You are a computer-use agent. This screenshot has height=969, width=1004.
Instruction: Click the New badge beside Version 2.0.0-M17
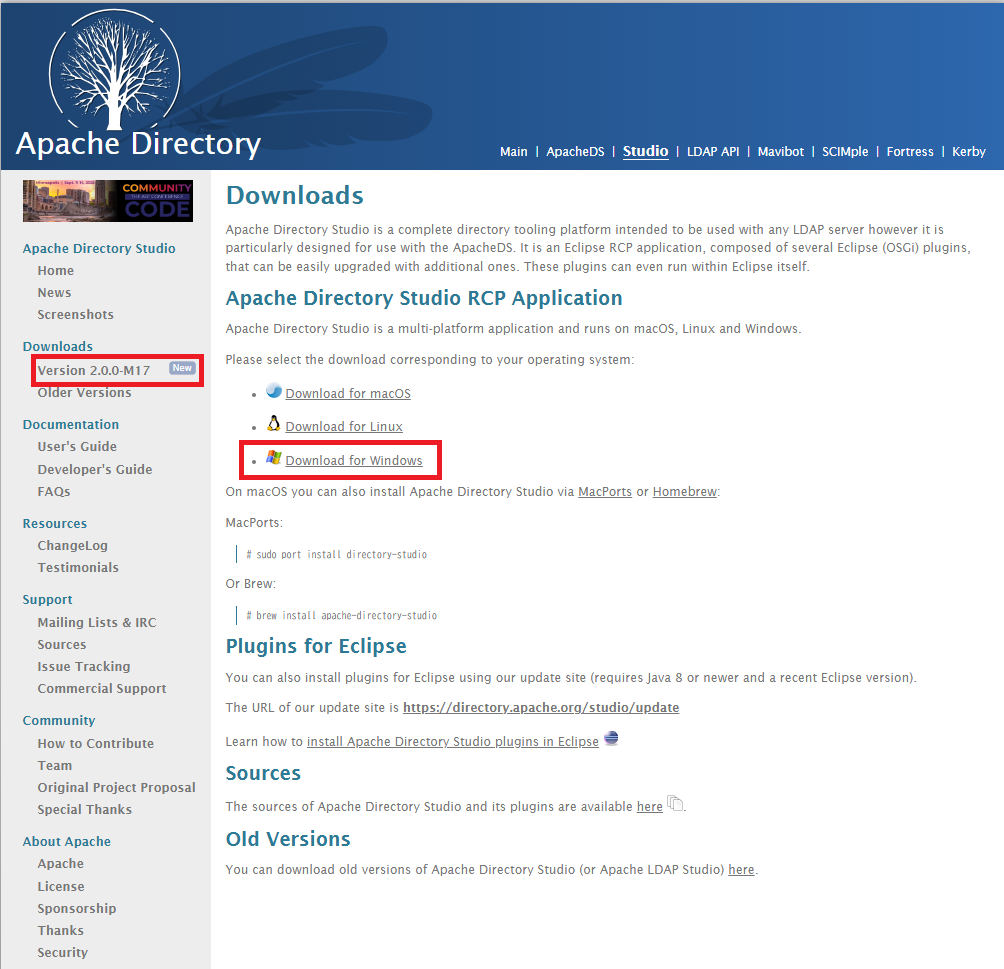click(x=182, y=368)
